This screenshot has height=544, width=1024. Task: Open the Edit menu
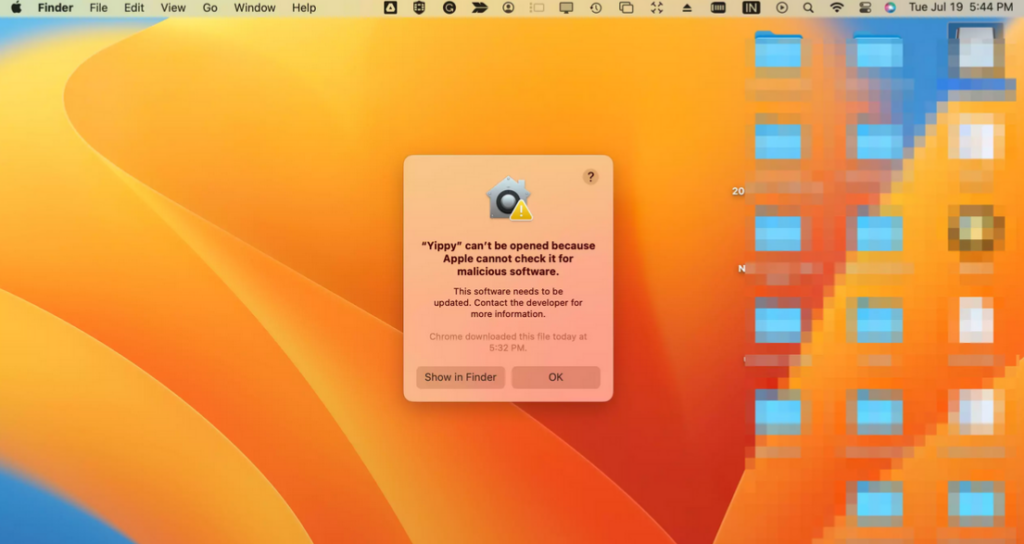click(x=134, y=8)
